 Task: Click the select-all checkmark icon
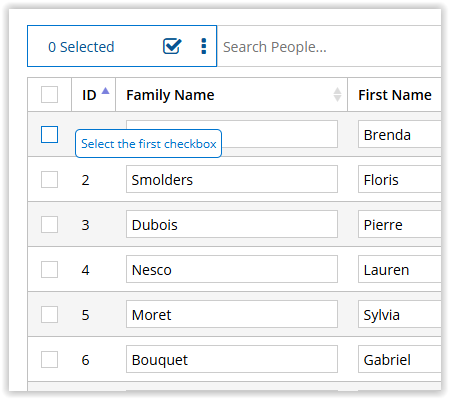tap(172, 46)
